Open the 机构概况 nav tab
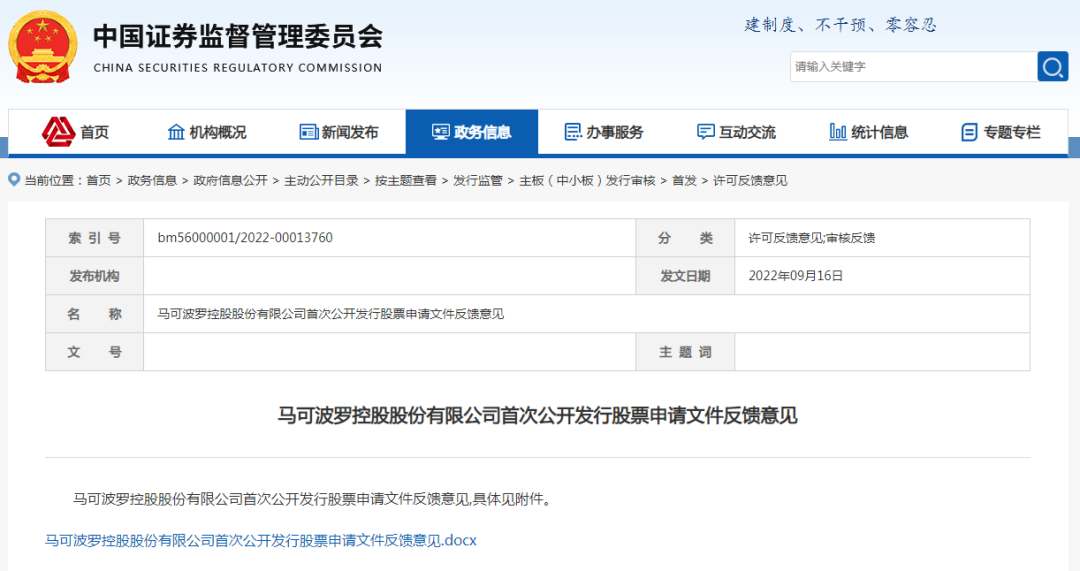Viewport: 1080px width, 571px height. click(207, 132)
